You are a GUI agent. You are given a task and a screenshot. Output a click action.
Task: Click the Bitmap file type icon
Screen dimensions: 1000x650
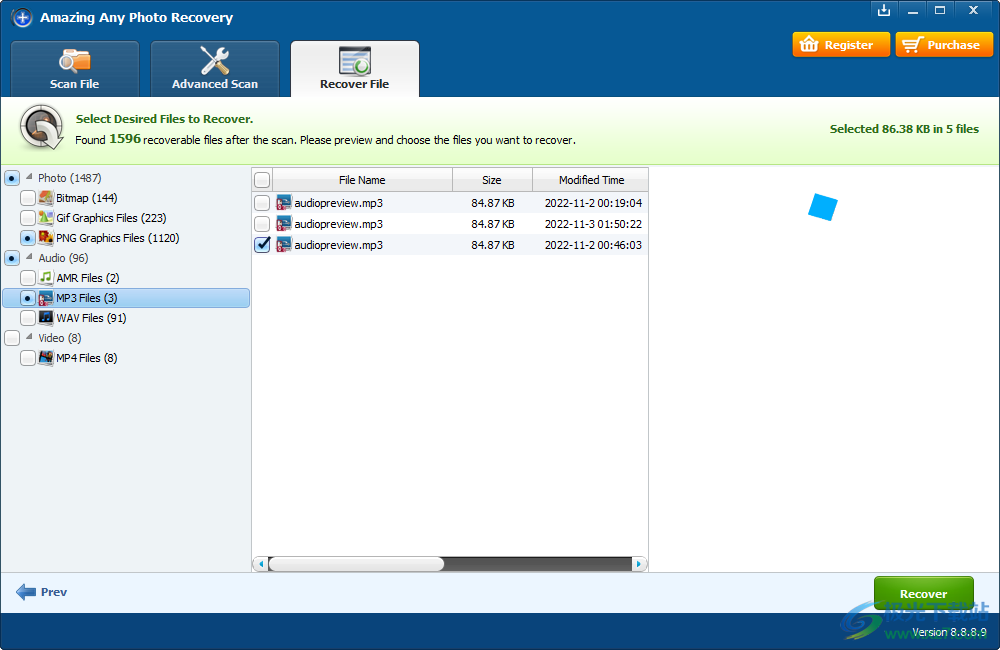coord(46,198)
